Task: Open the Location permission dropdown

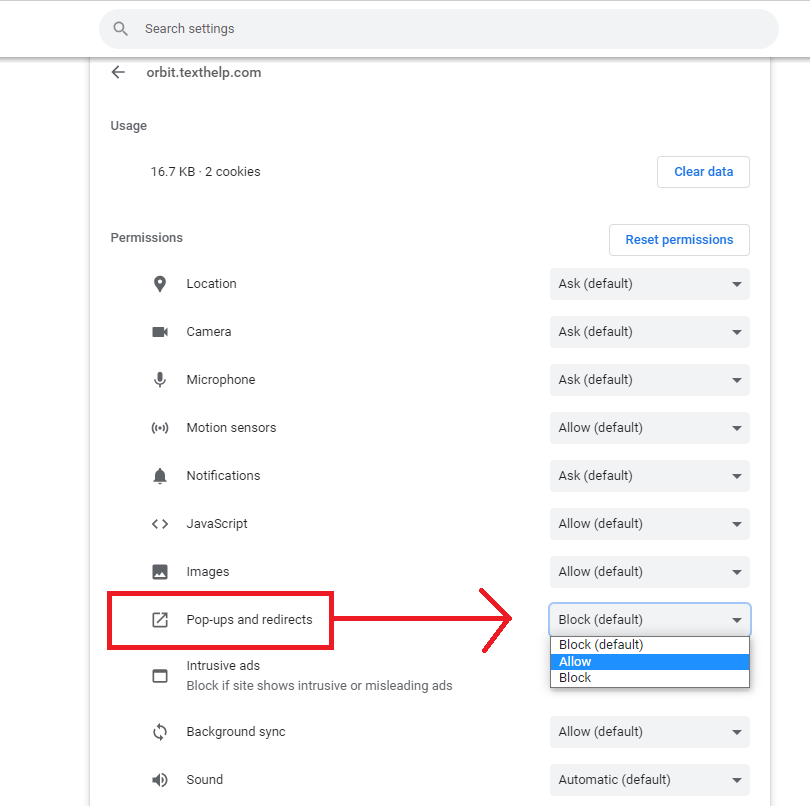Action: point(649,284)
